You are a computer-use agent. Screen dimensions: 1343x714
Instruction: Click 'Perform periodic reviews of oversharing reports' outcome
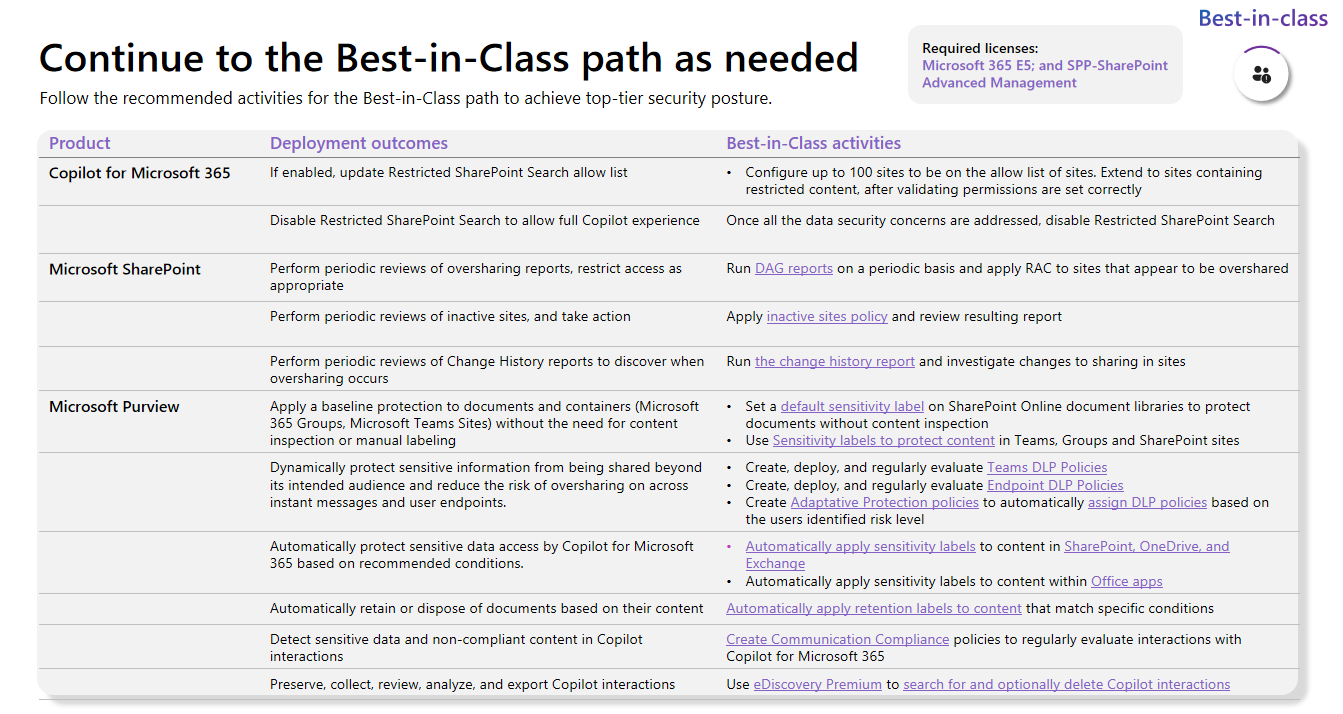tap(476, 277)
